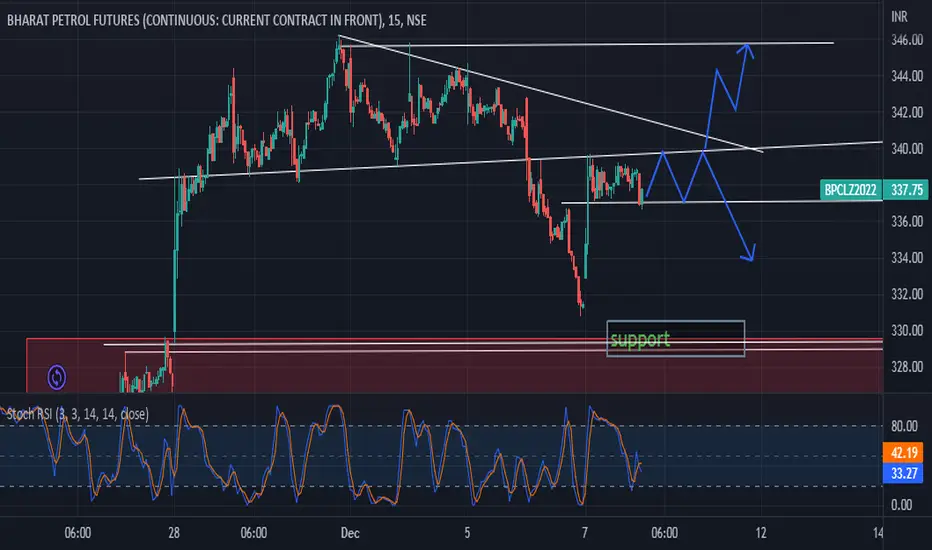Click the INR currency label
Viewport: 932px width, 550px height.
(x=899, y=17)
